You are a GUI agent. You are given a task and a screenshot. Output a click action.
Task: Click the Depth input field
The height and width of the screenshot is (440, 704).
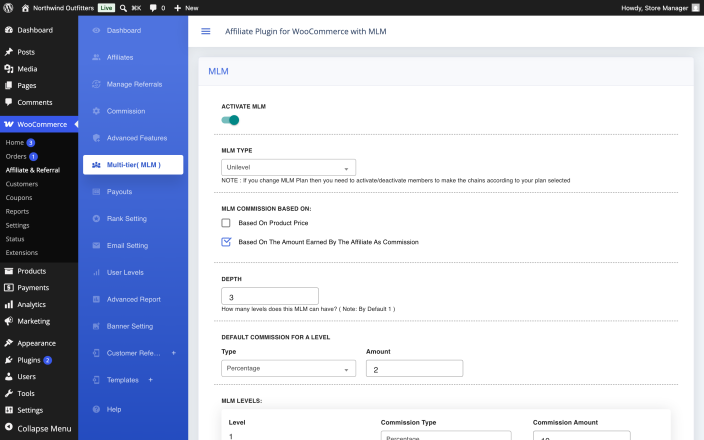(x=270, y=296)
